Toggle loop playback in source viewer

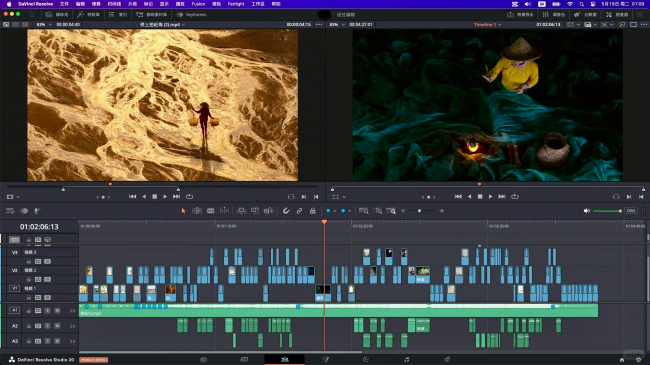[189, 197]
